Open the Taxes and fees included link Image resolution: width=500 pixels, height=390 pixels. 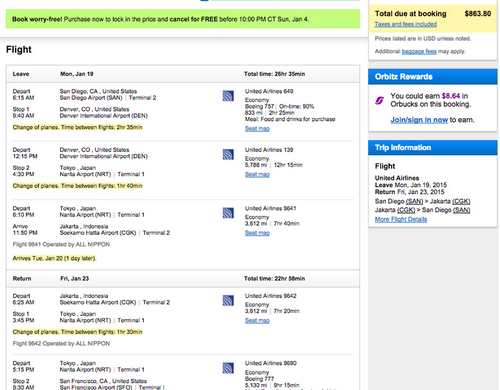click(x=406, y=24)
